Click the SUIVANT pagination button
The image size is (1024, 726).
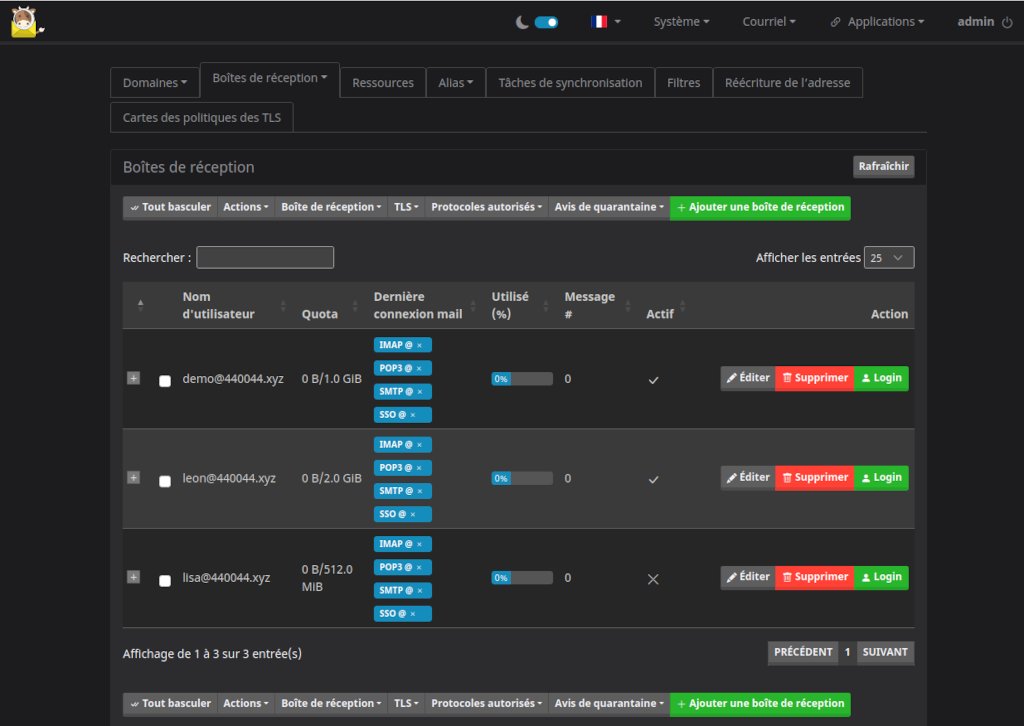point(885,652)
